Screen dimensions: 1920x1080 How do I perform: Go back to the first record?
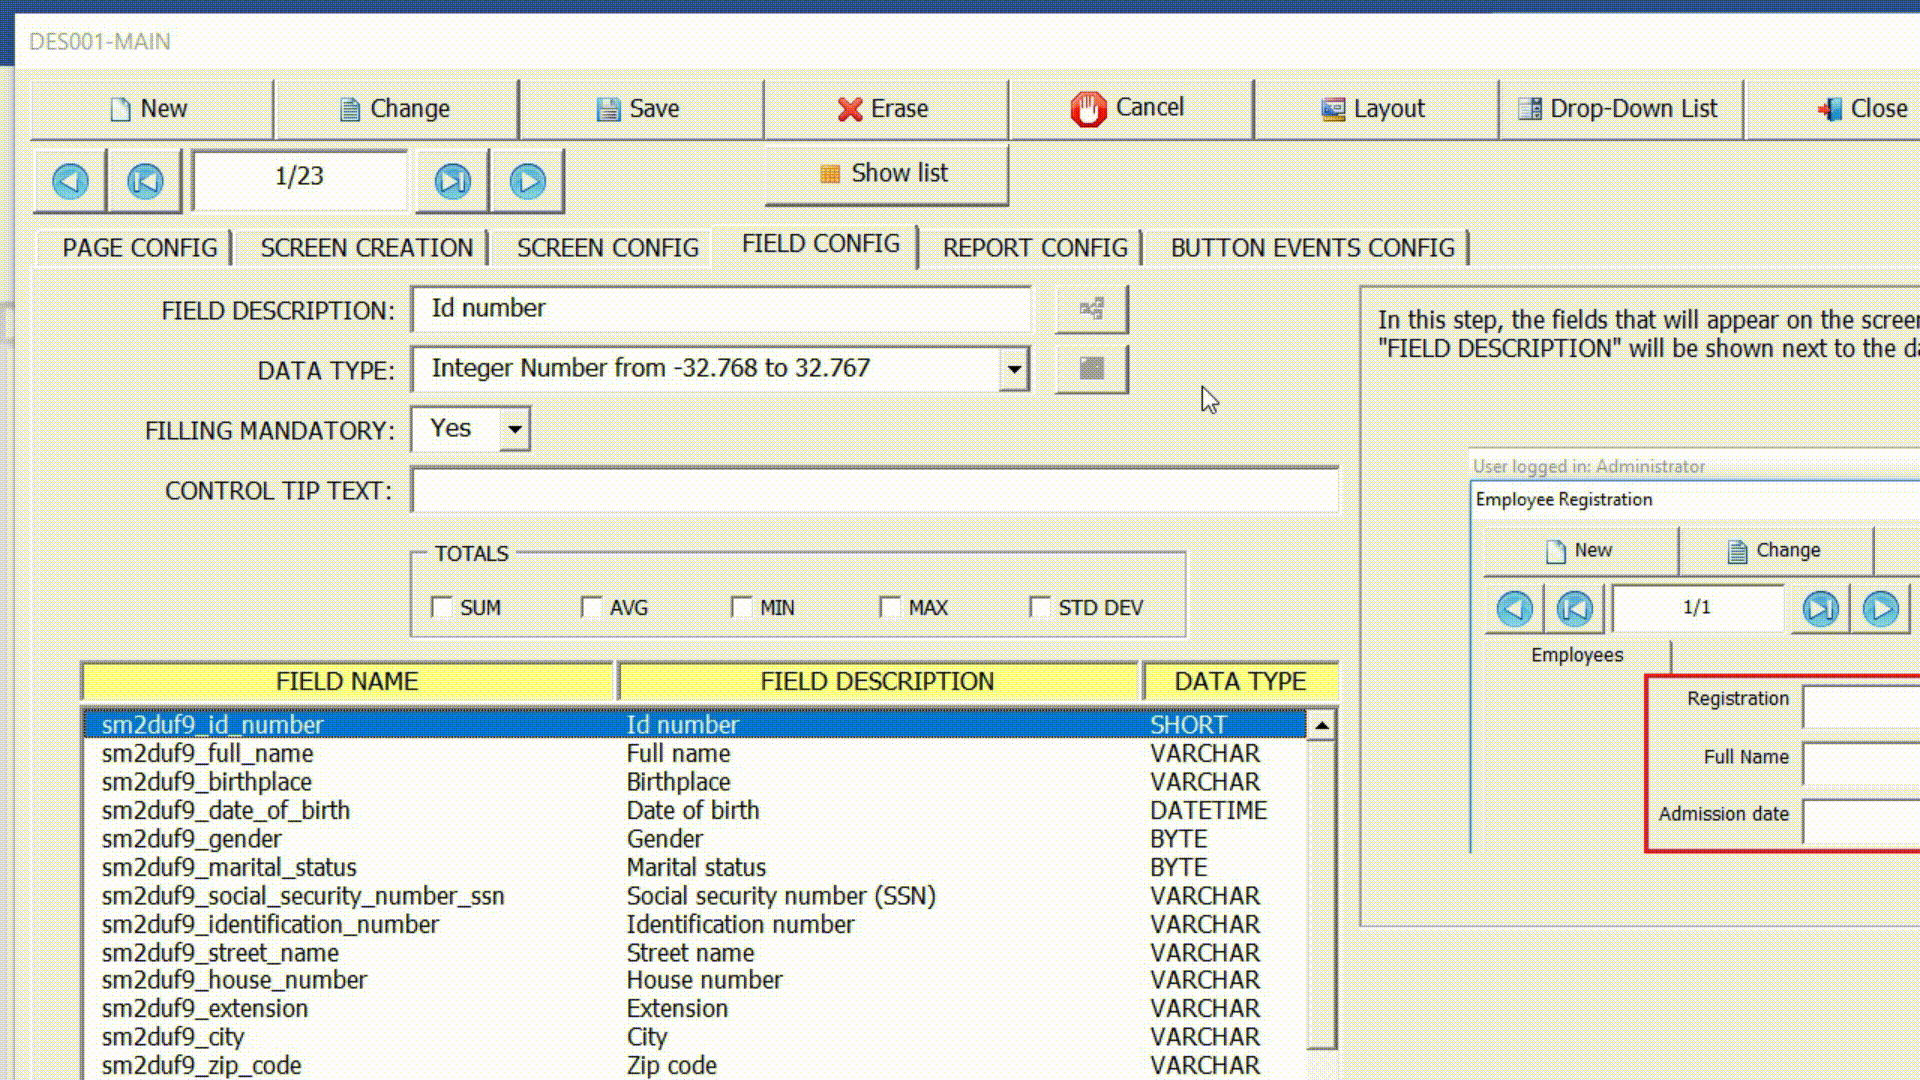pos(143,181)
